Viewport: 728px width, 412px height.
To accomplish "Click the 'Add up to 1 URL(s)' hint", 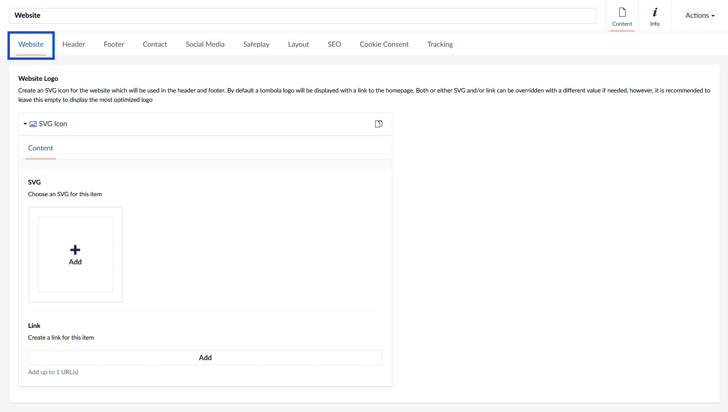I will [x=53, y=372].
